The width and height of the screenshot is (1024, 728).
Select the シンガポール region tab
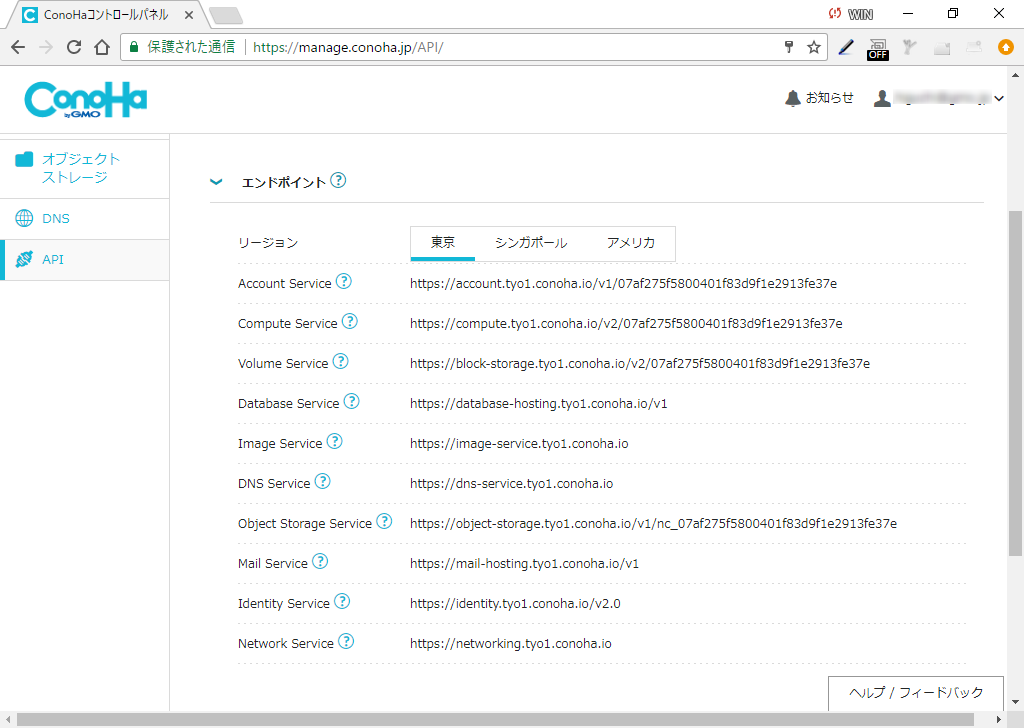tap(531, 243)
